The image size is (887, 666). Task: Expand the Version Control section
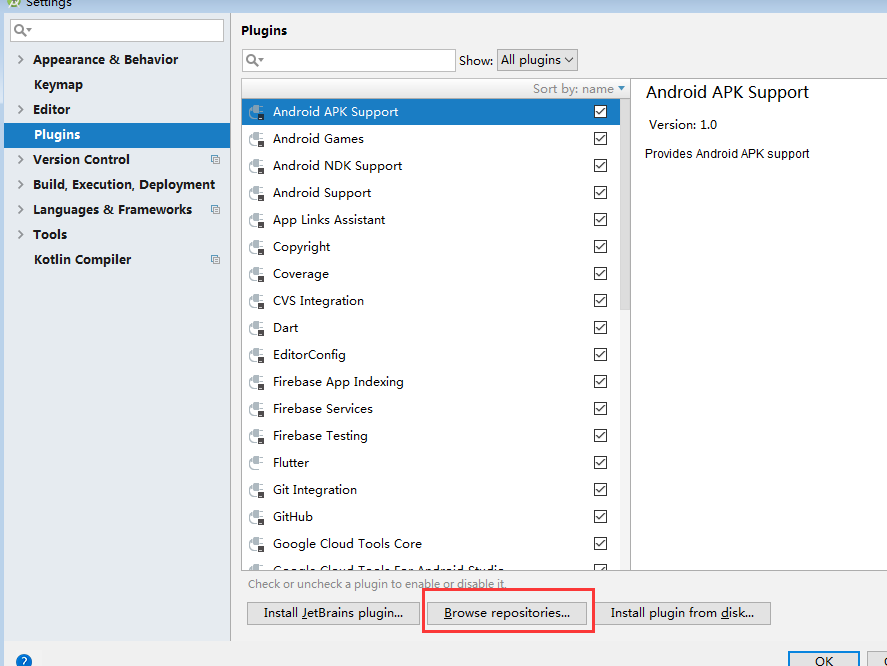click(21, 160)
